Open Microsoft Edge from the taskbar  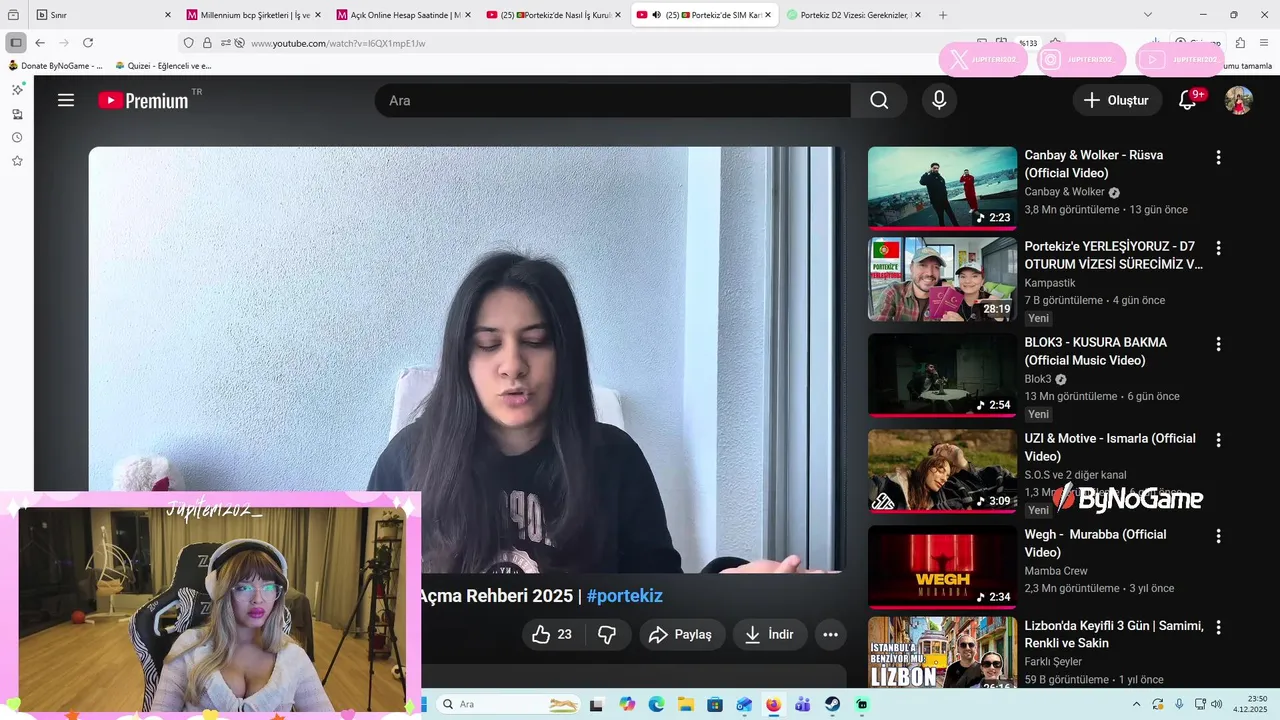tap(656, 704)
